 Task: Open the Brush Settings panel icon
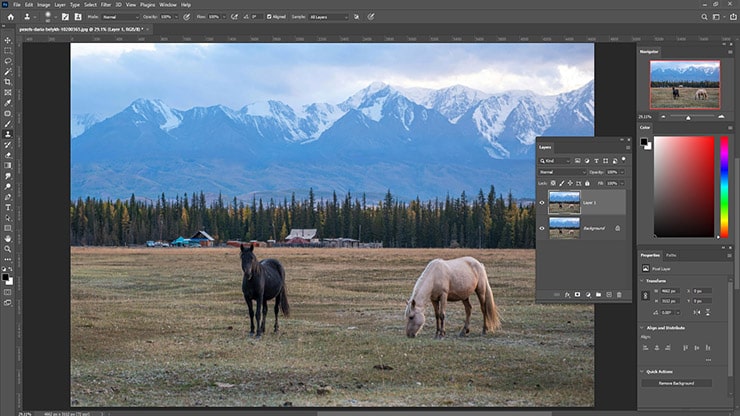click(x=65, y=17)
